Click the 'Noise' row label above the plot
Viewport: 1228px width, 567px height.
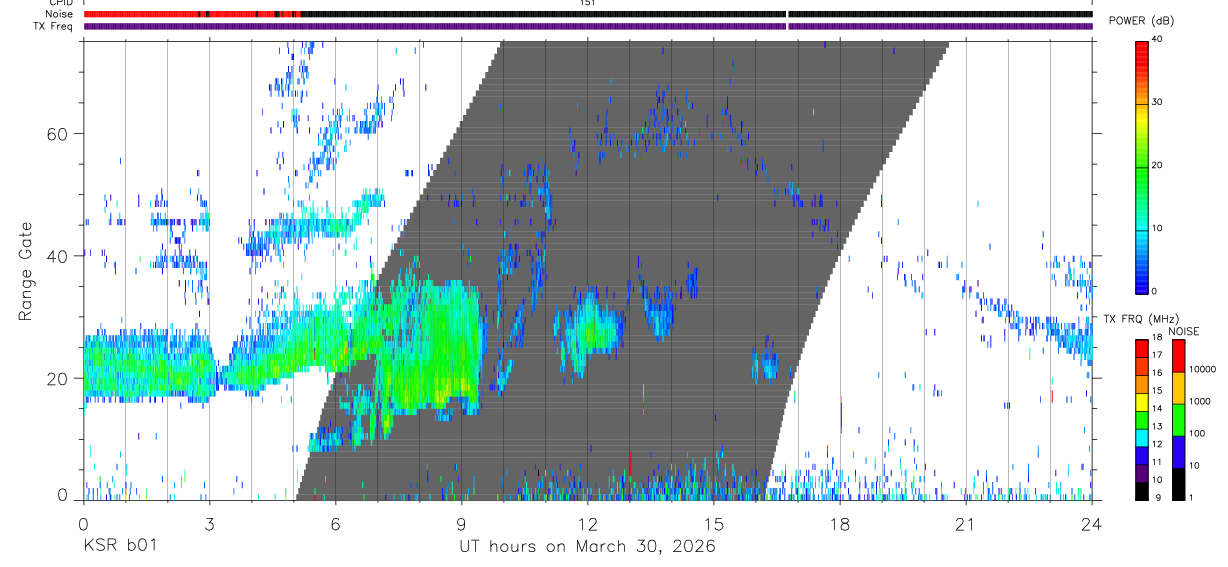[x=61, y=15]
